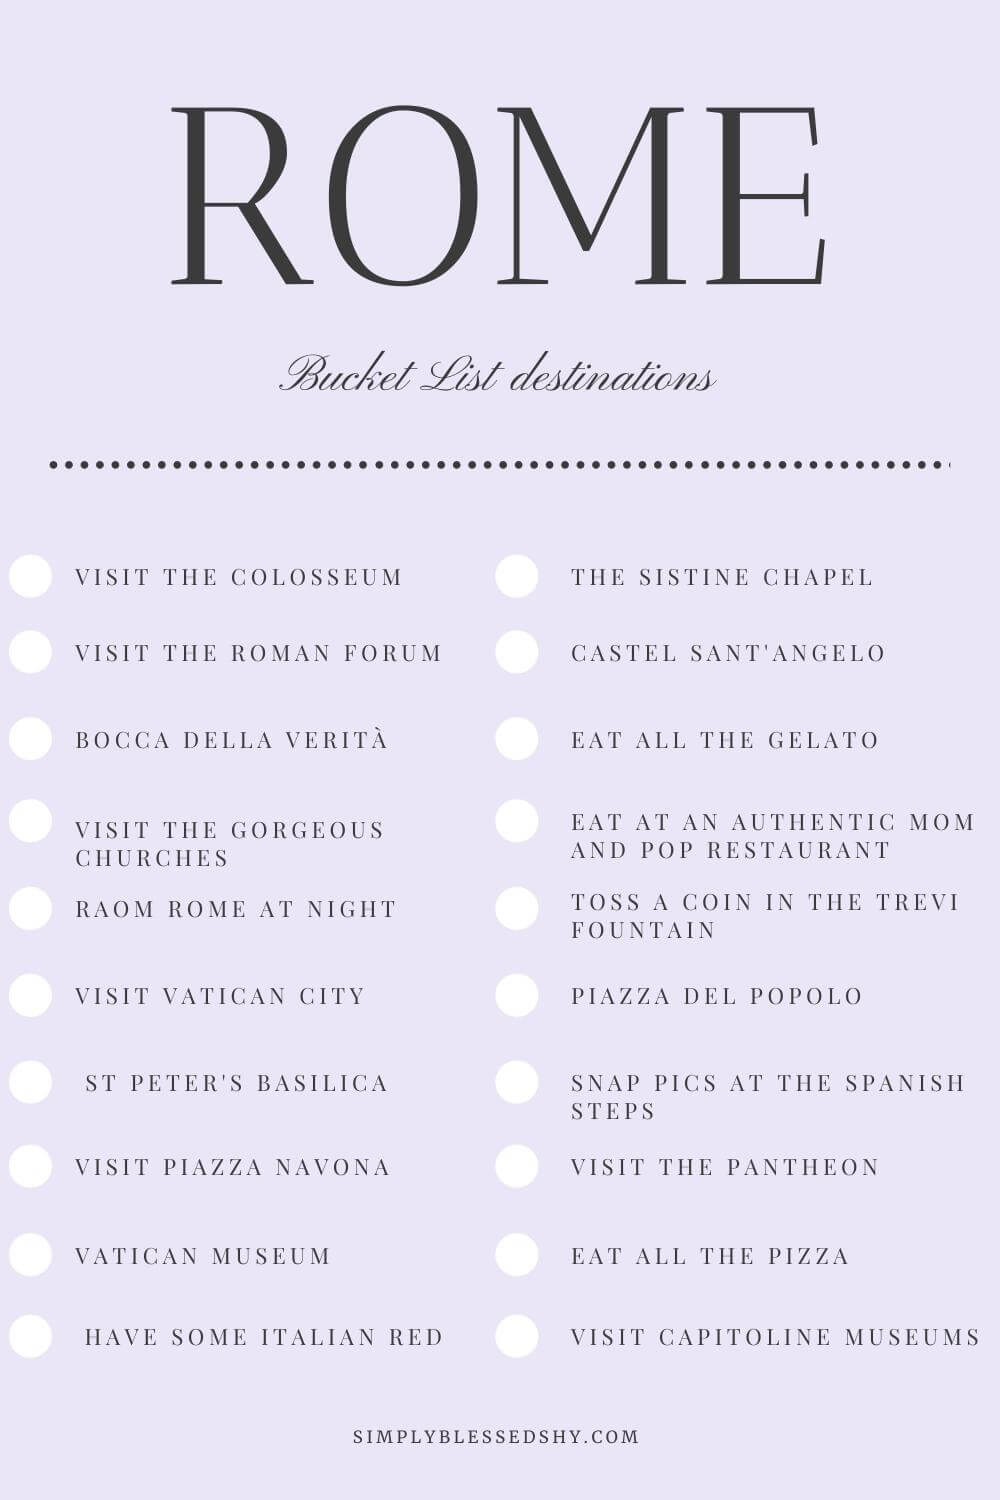Check off Visit the Gorgeous Churches
Viewport: 1000px width, 1500px height.
(30, 821)
